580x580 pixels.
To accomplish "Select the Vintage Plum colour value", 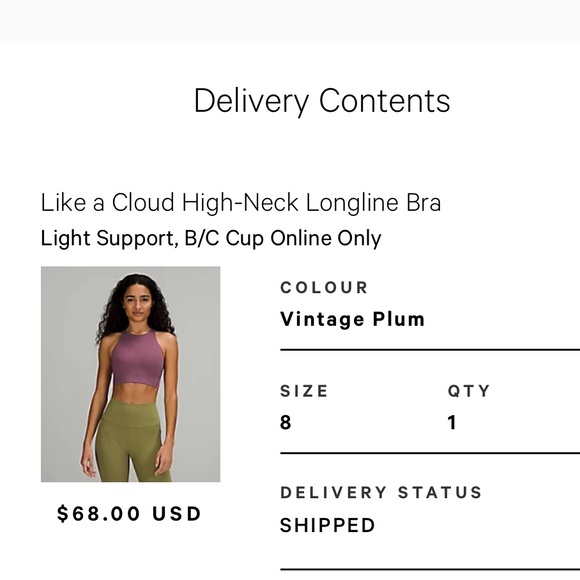I will (352, 319).
